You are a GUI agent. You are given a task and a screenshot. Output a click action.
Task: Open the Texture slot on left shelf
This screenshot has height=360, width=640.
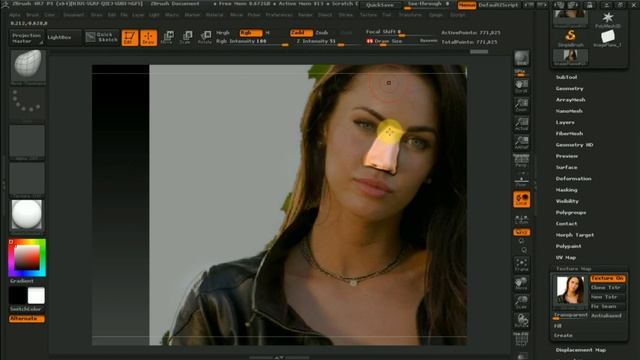point(27,180)
